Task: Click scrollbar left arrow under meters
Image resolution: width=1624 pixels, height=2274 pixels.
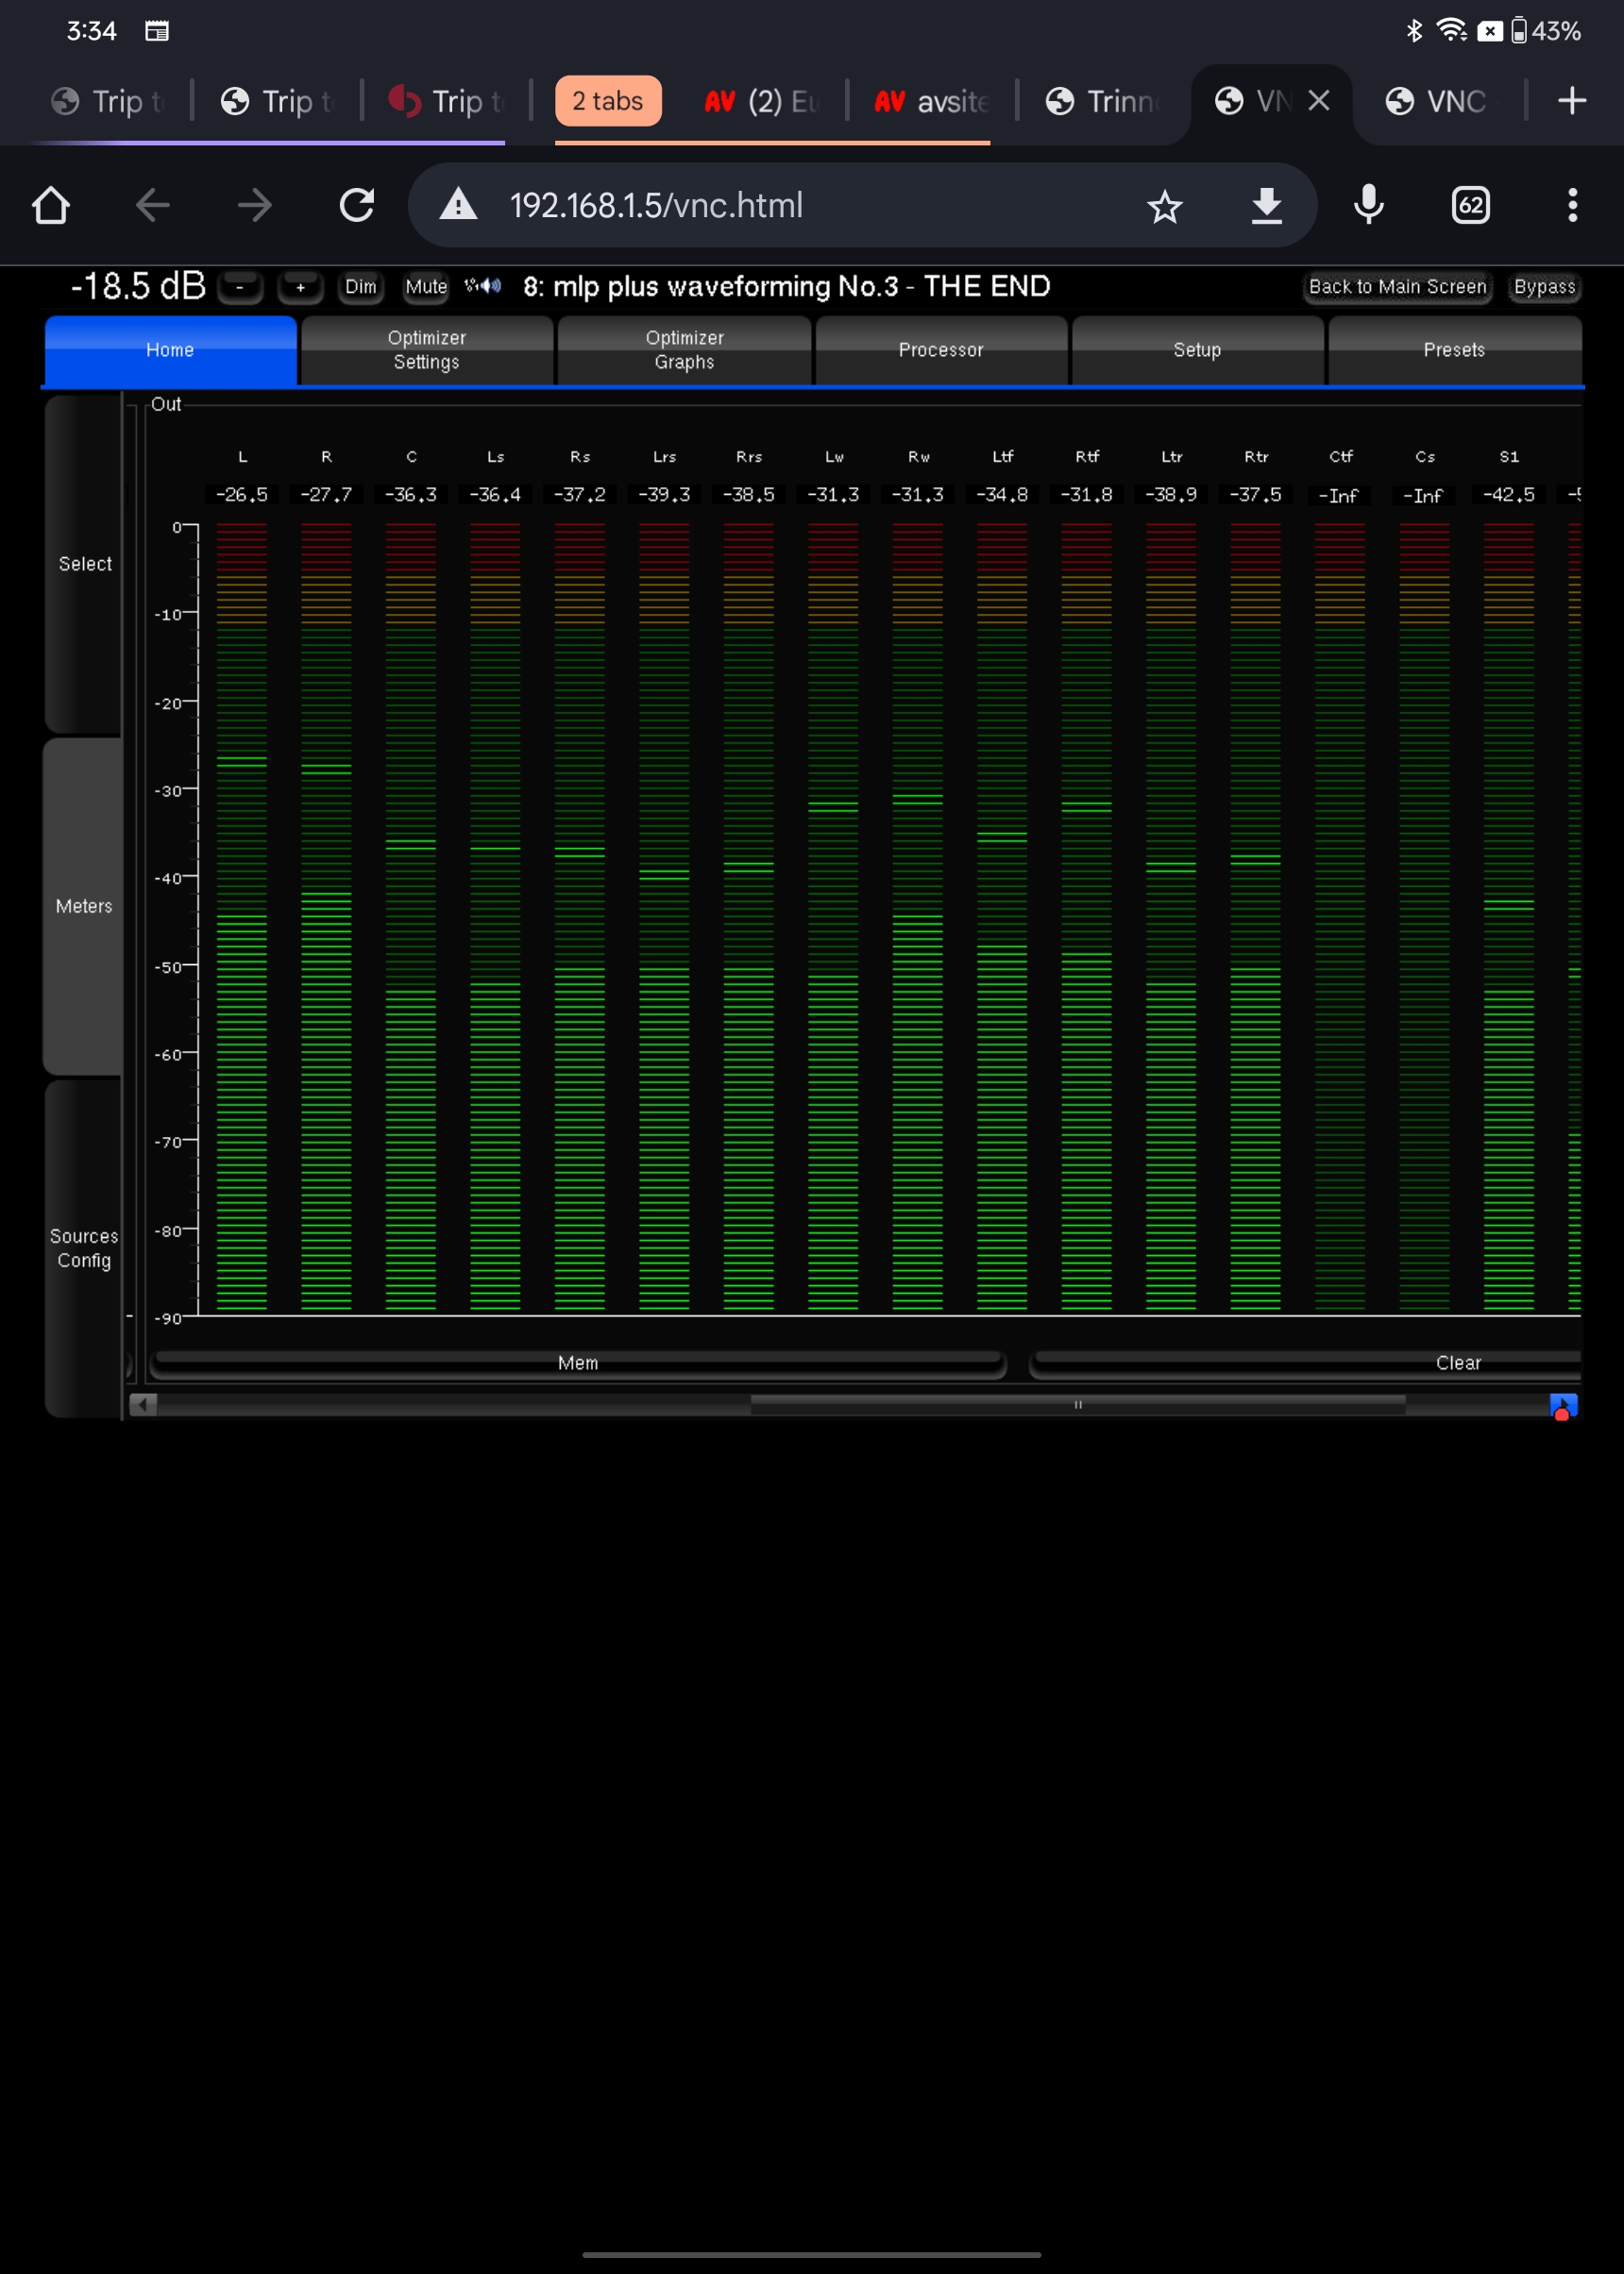Action: point(143,1404)
